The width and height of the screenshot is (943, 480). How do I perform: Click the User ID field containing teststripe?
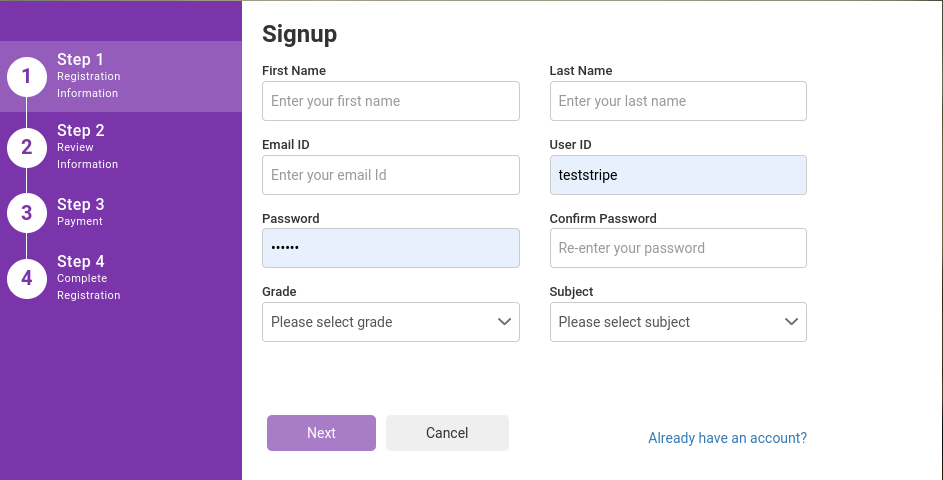678,175
